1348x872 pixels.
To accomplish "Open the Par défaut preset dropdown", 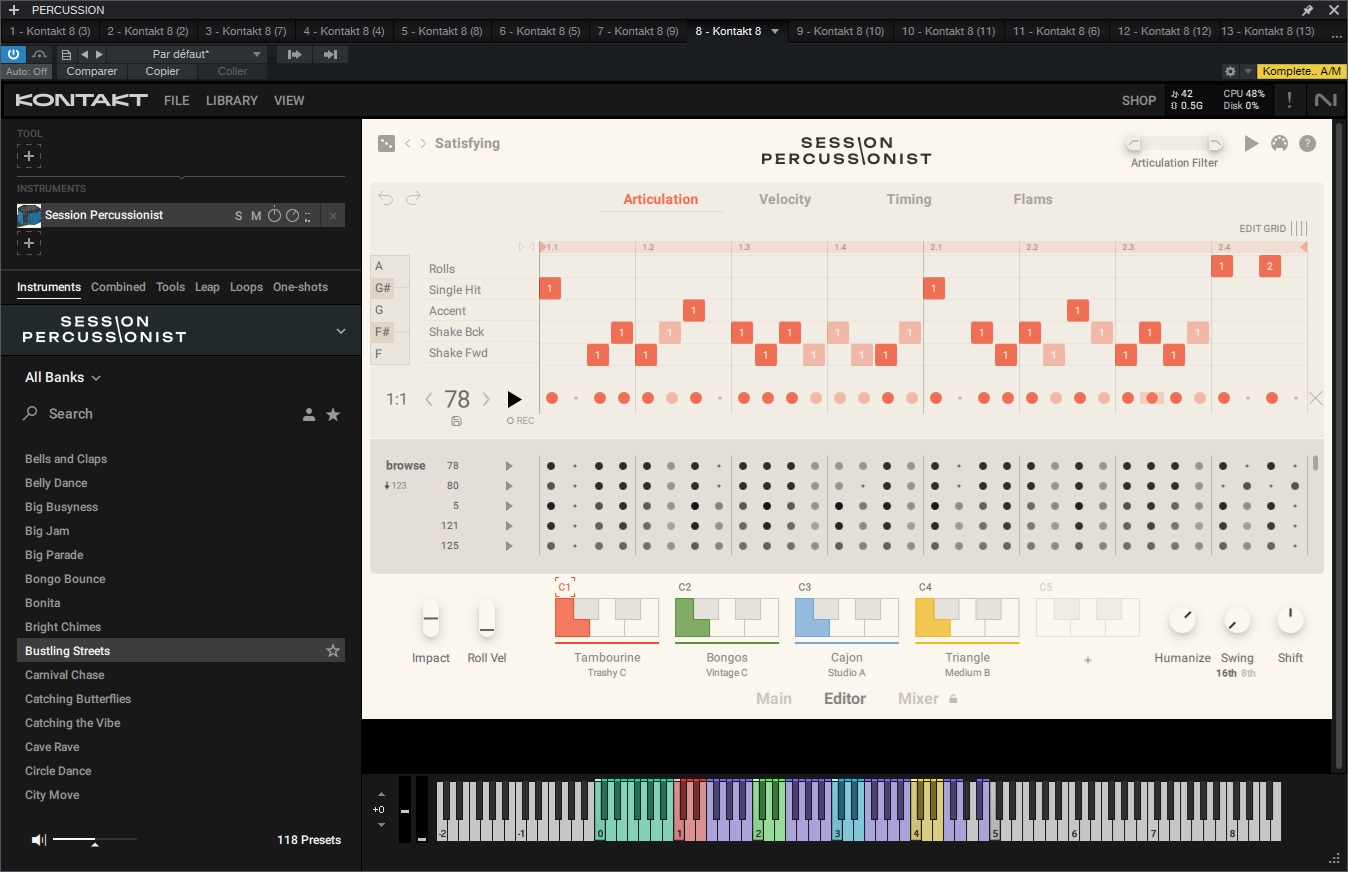I will click(x=186, y=54).
